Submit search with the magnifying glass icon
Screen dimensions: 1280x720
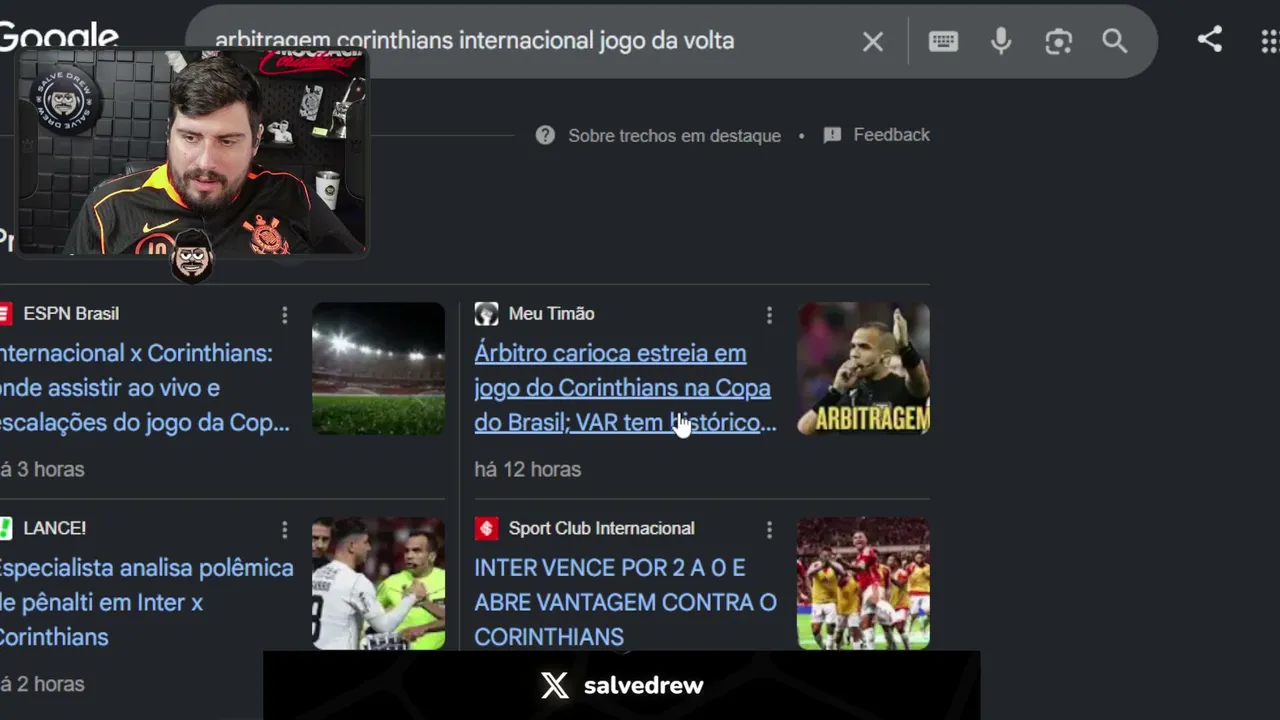1115,41
